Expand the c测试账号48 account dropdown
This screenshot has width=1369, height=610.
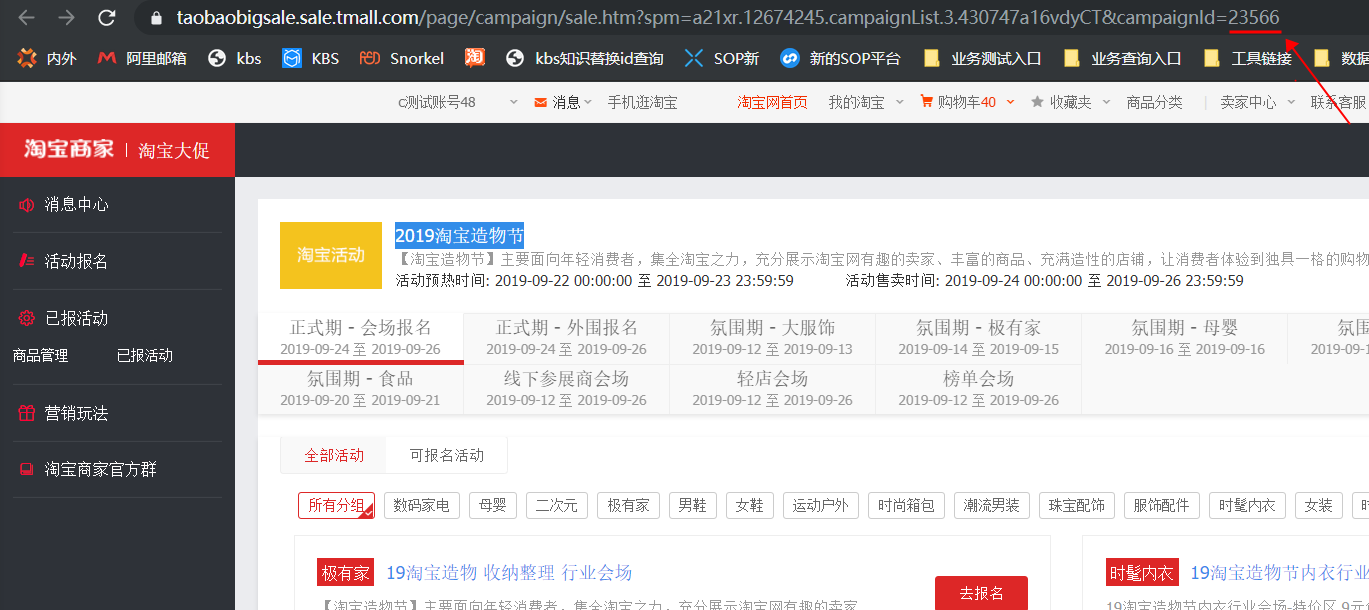point(514,102)
